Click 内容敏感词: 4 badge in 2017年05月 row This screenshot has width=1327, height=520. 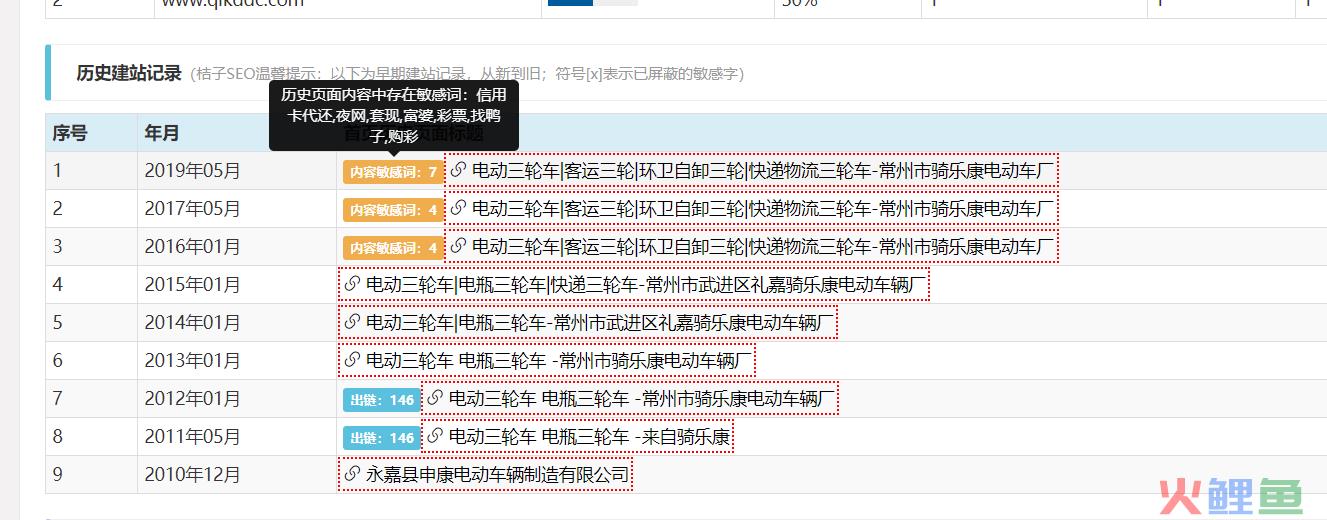[x=393, y=209]
